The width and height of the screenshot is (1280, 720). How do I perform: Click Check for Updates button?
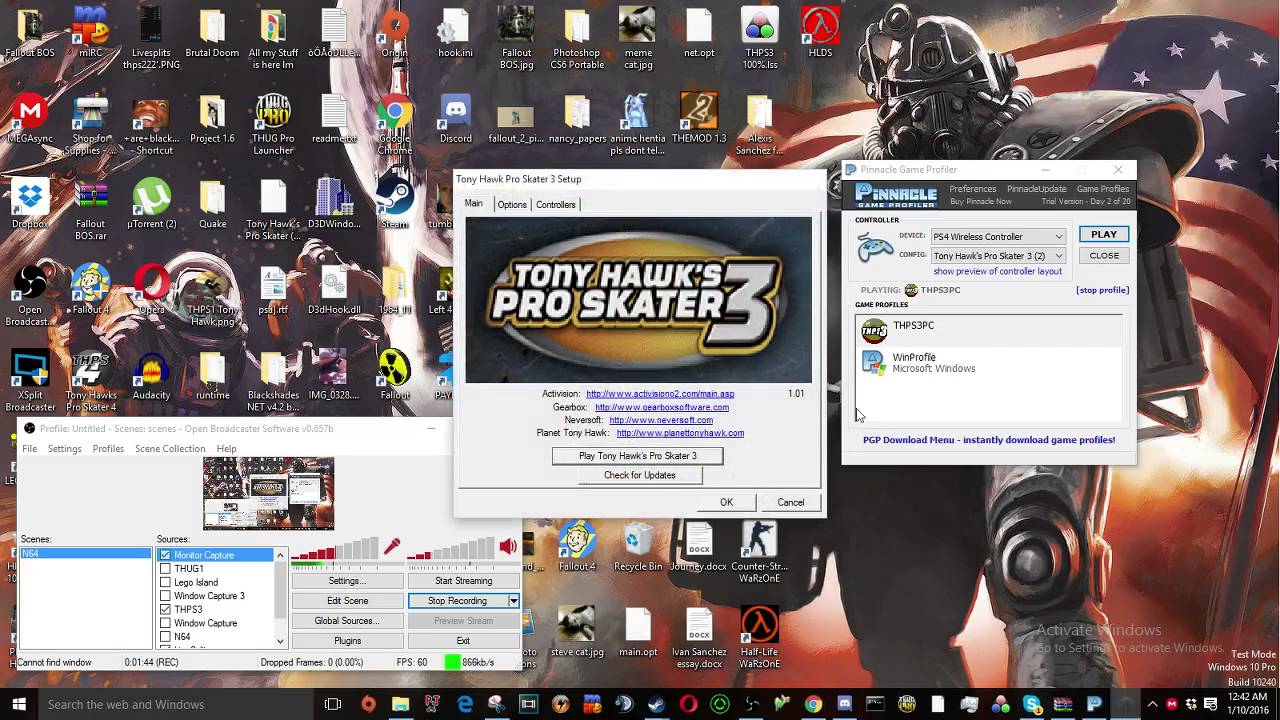(x=639, y=475)
